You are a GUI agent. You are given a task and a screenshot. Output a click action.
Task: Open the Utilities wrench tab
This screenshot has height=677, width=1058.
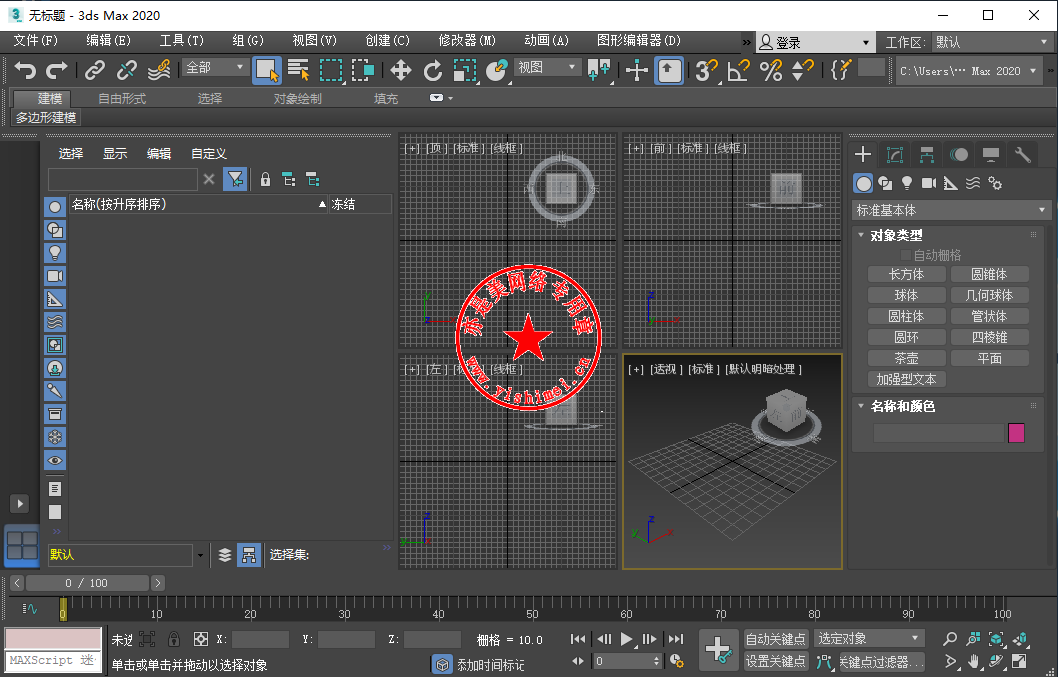click(x=1022, y=155)
